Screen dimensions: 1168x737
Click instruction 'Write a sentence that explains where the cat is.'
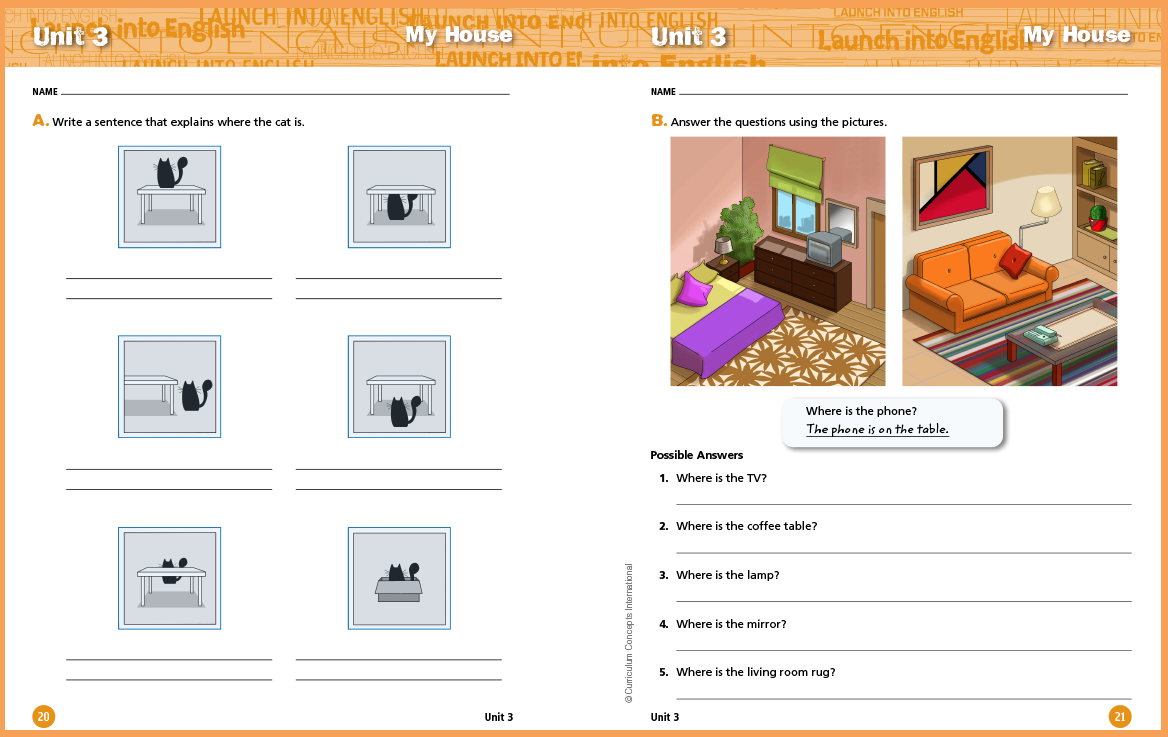[178, 122]
